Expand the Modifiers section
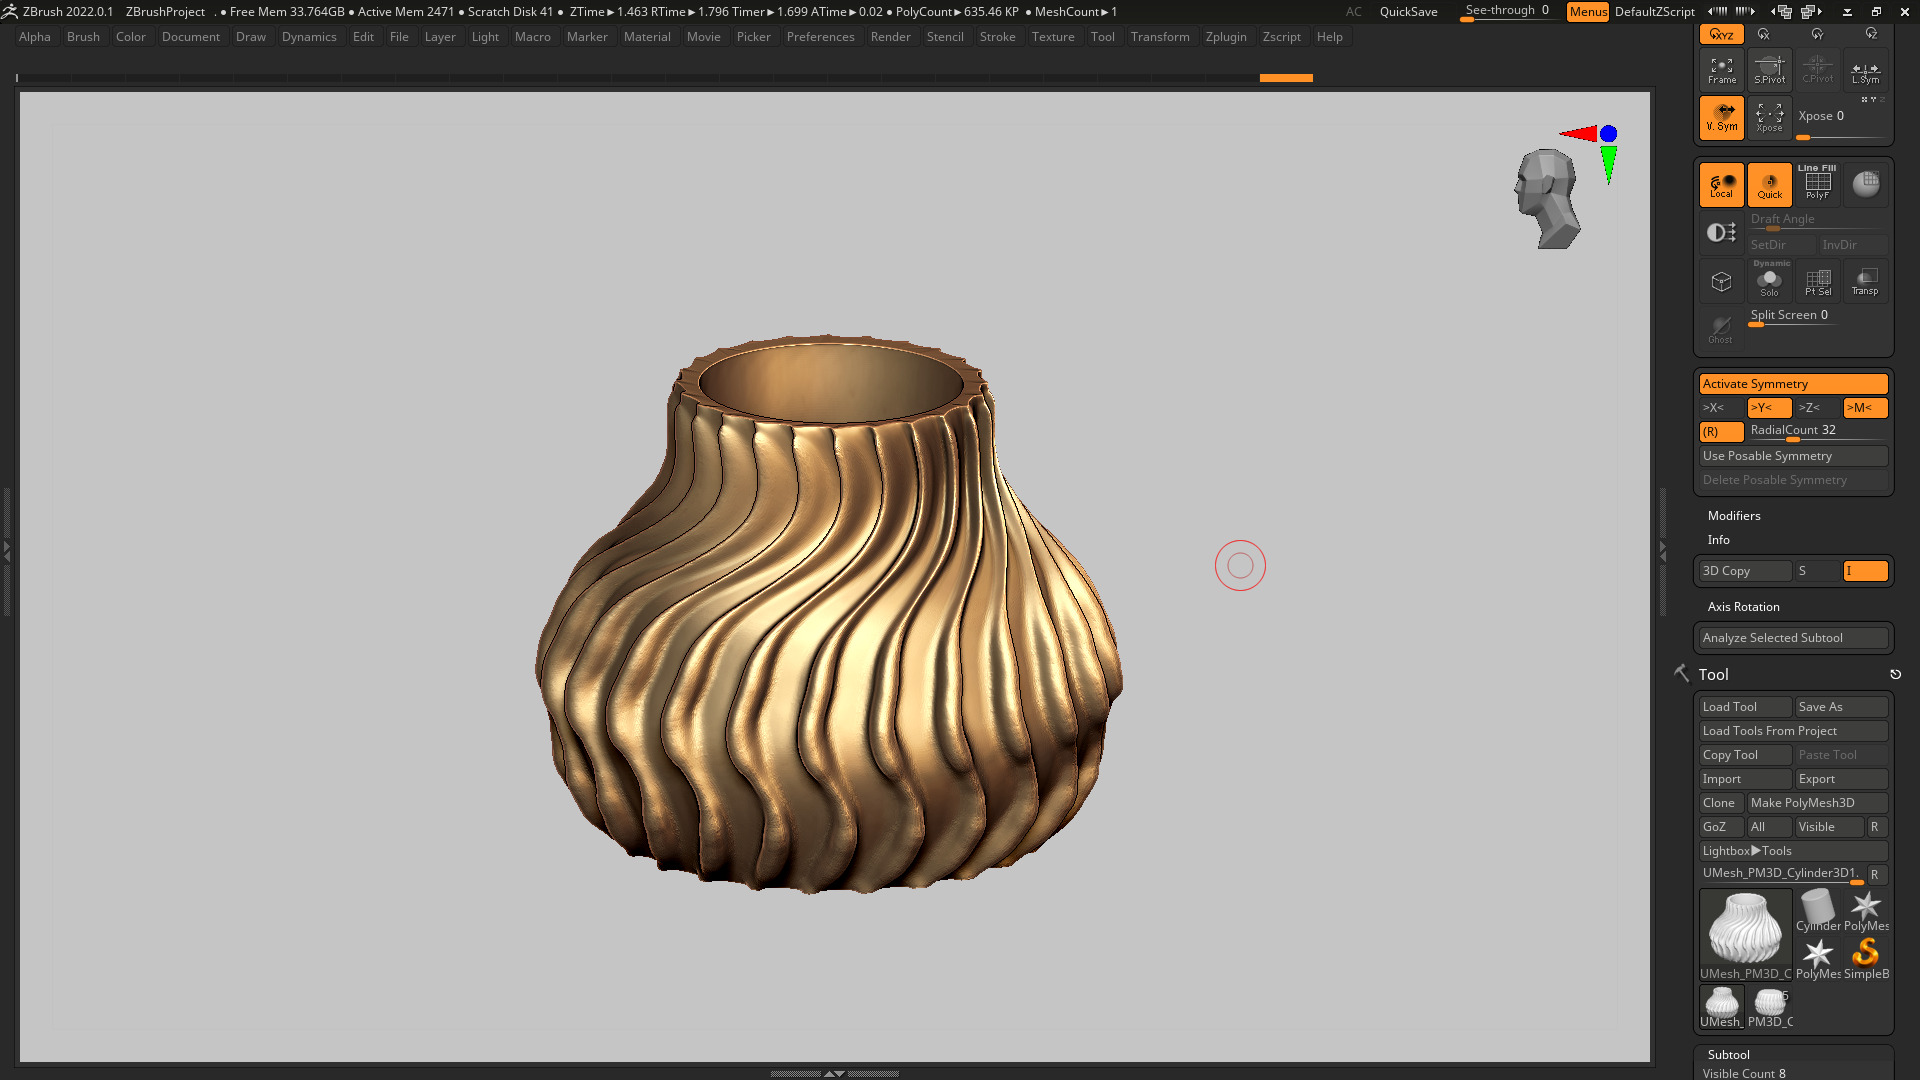 (x=1734, y=516)
